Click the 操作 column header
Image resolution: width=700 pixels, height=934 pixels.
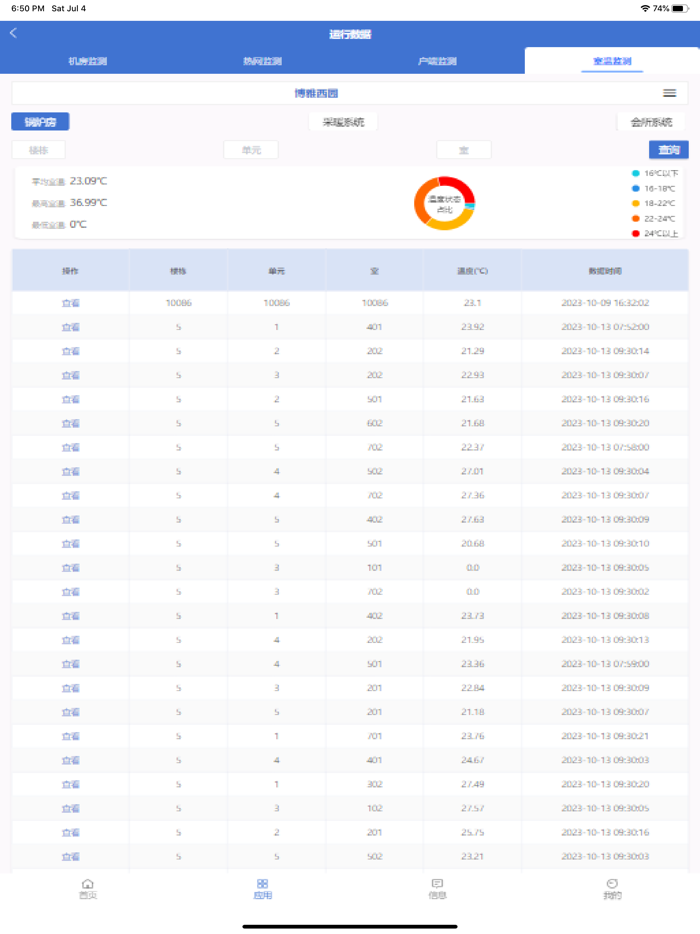70,271
